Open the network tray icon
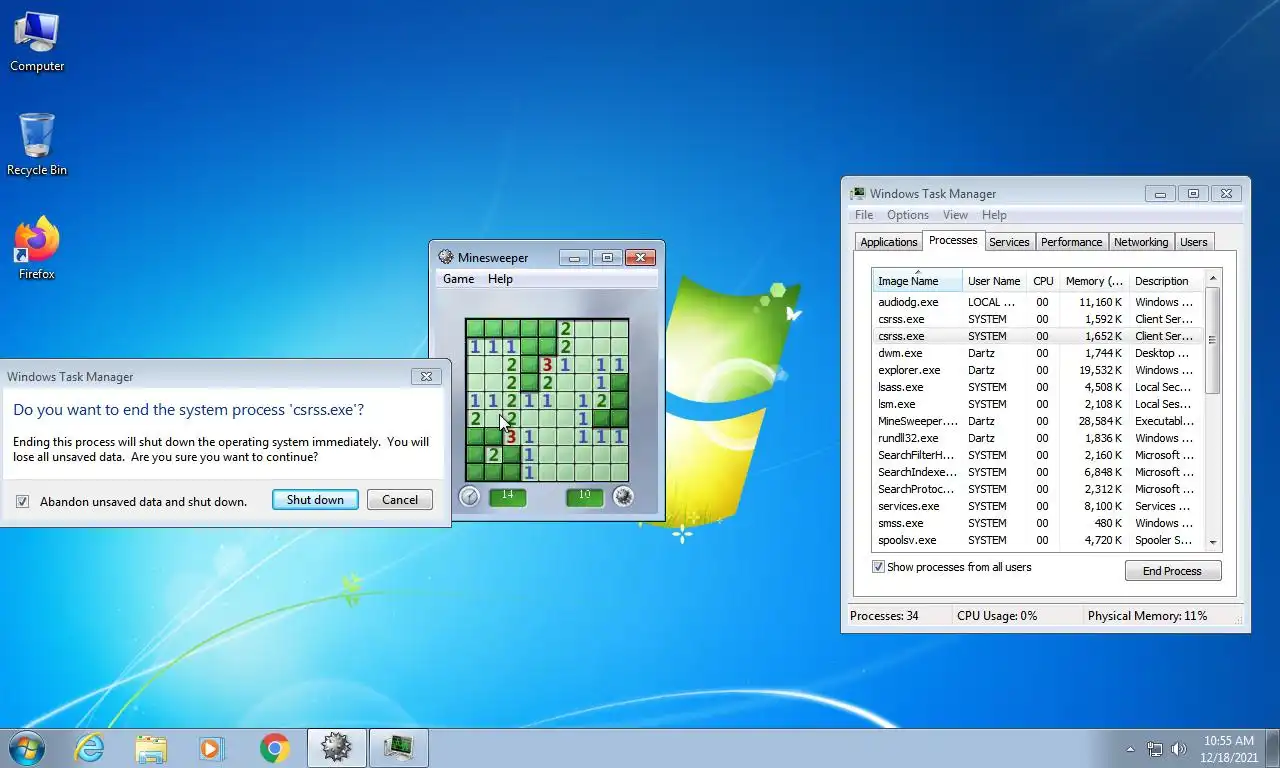This screenshot has height=768, width=1280. 1155,749
